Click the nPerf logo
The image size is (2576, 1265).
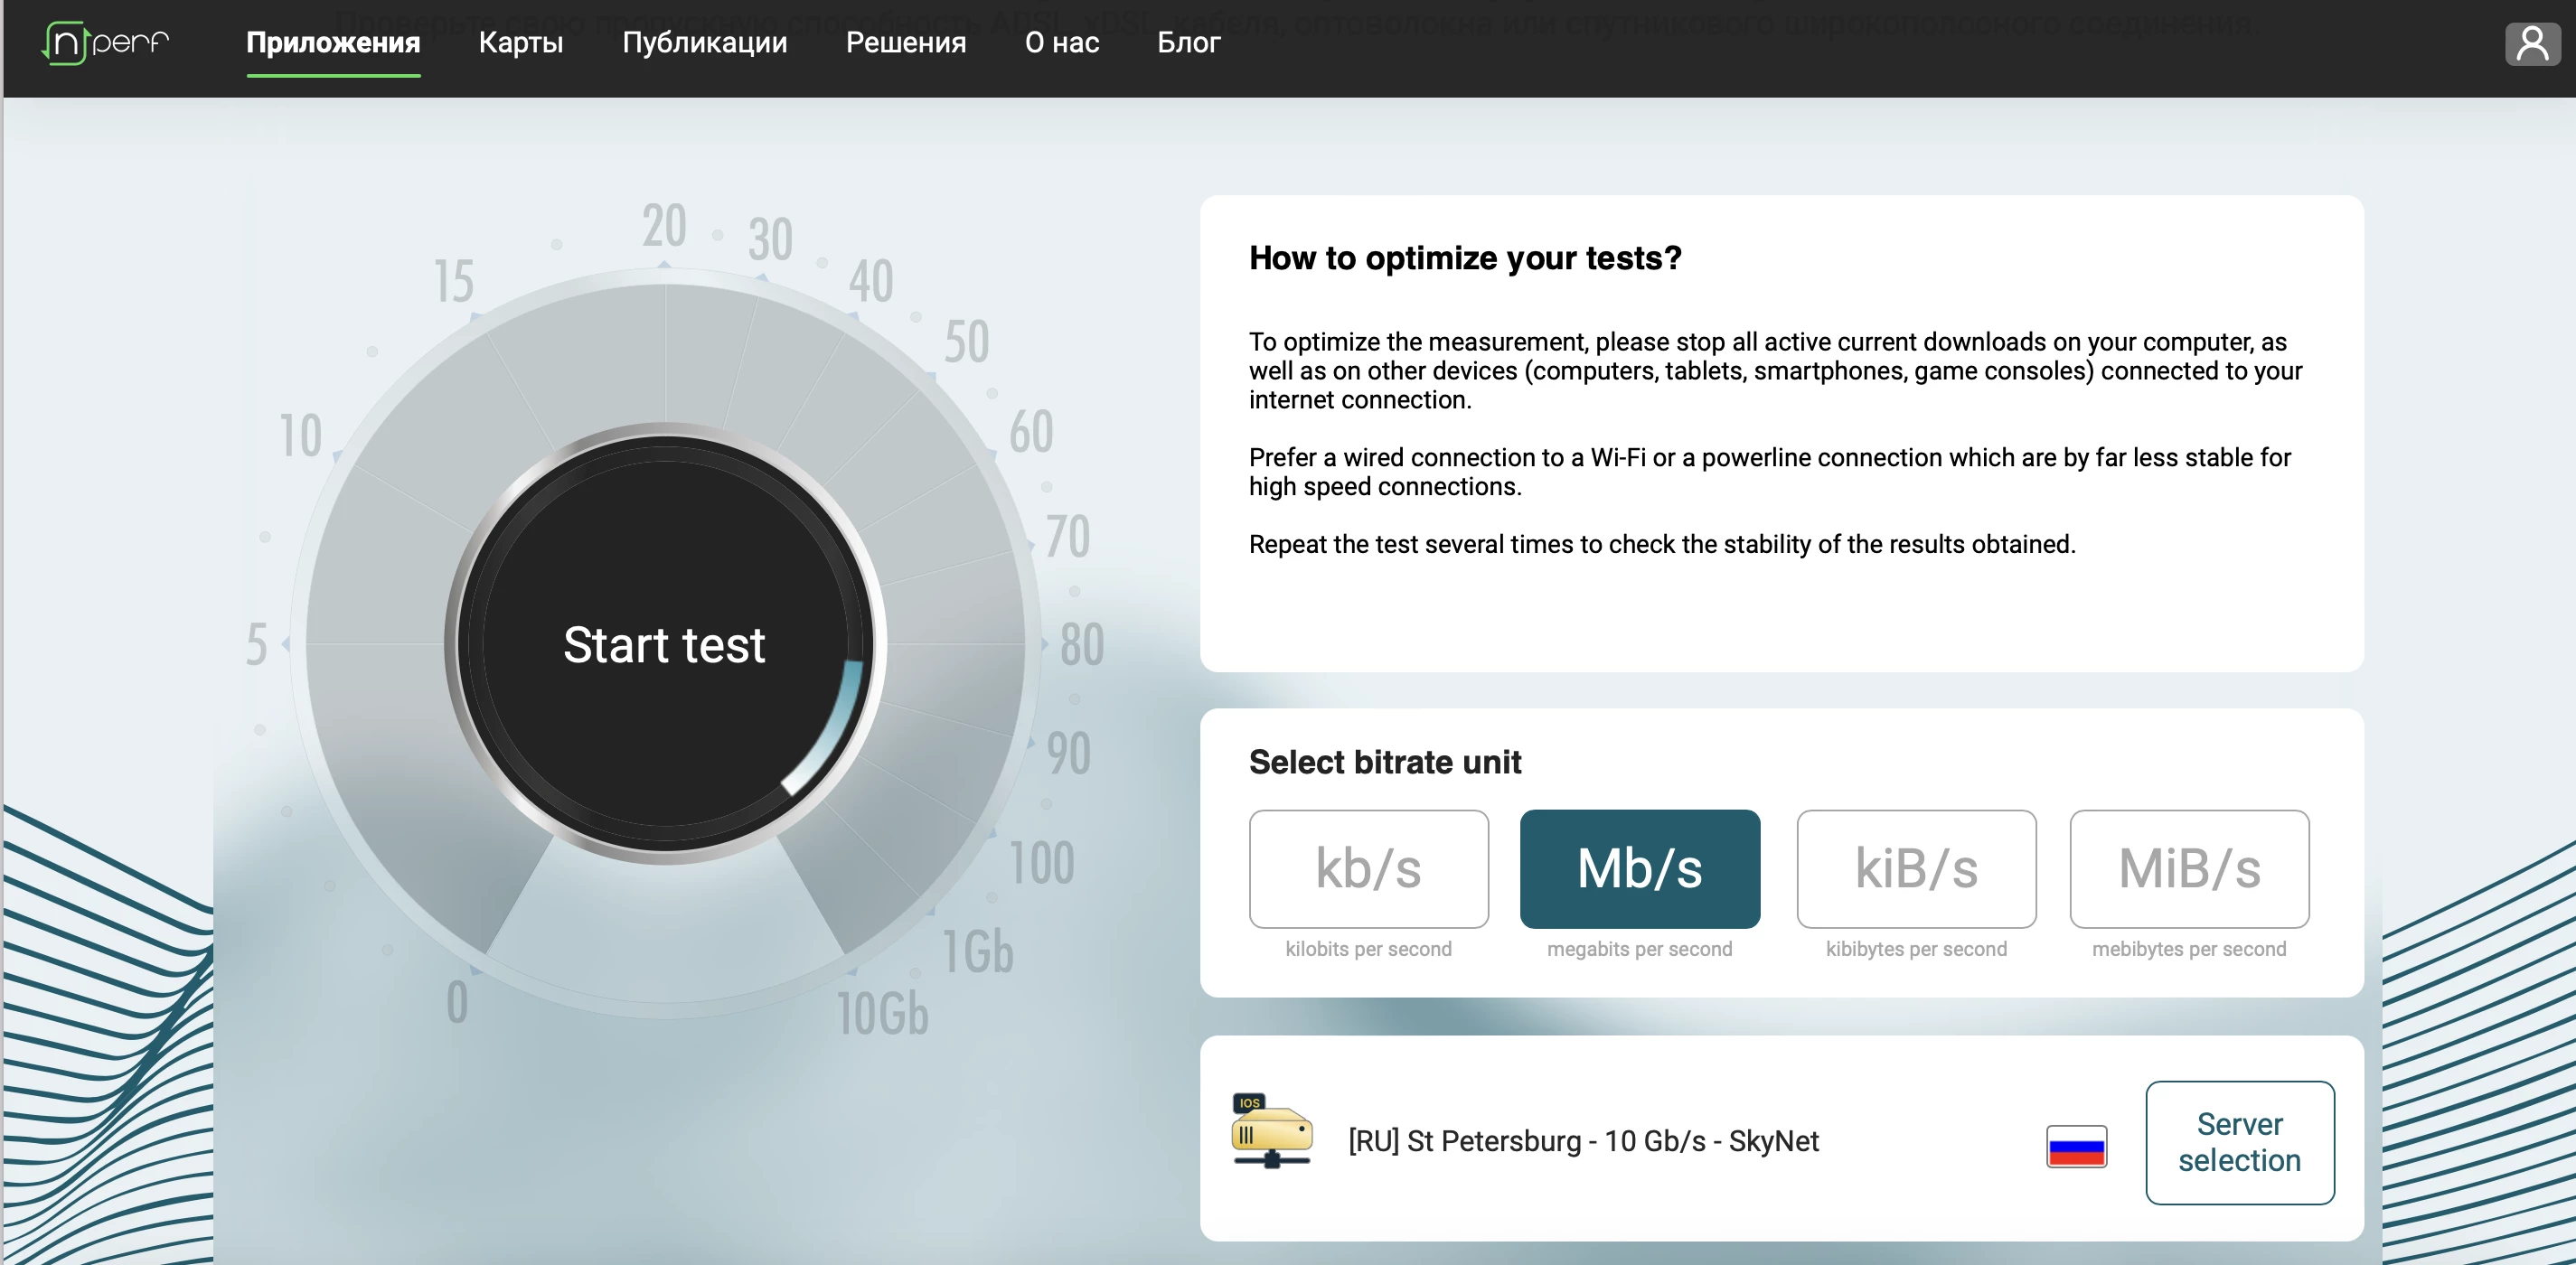[106, 42]
